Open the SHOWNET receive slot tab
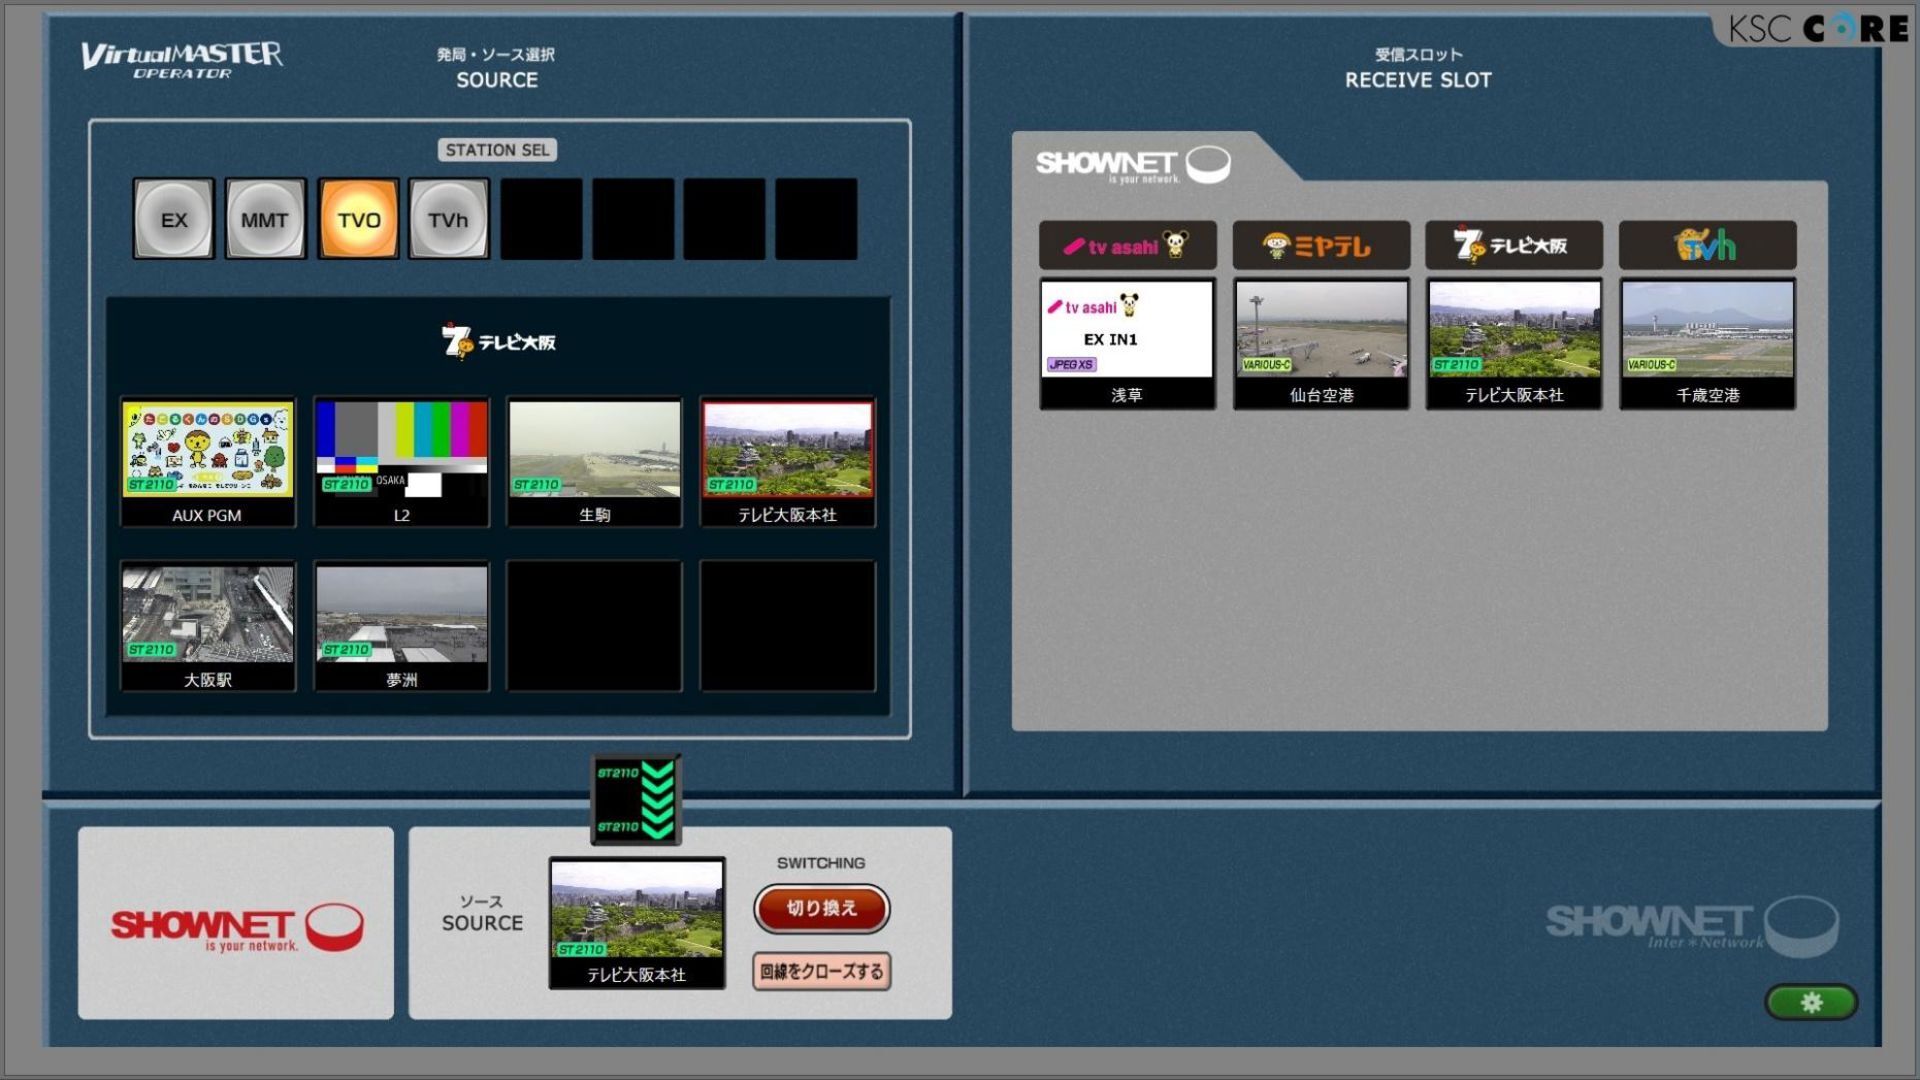 [1133, 164]
